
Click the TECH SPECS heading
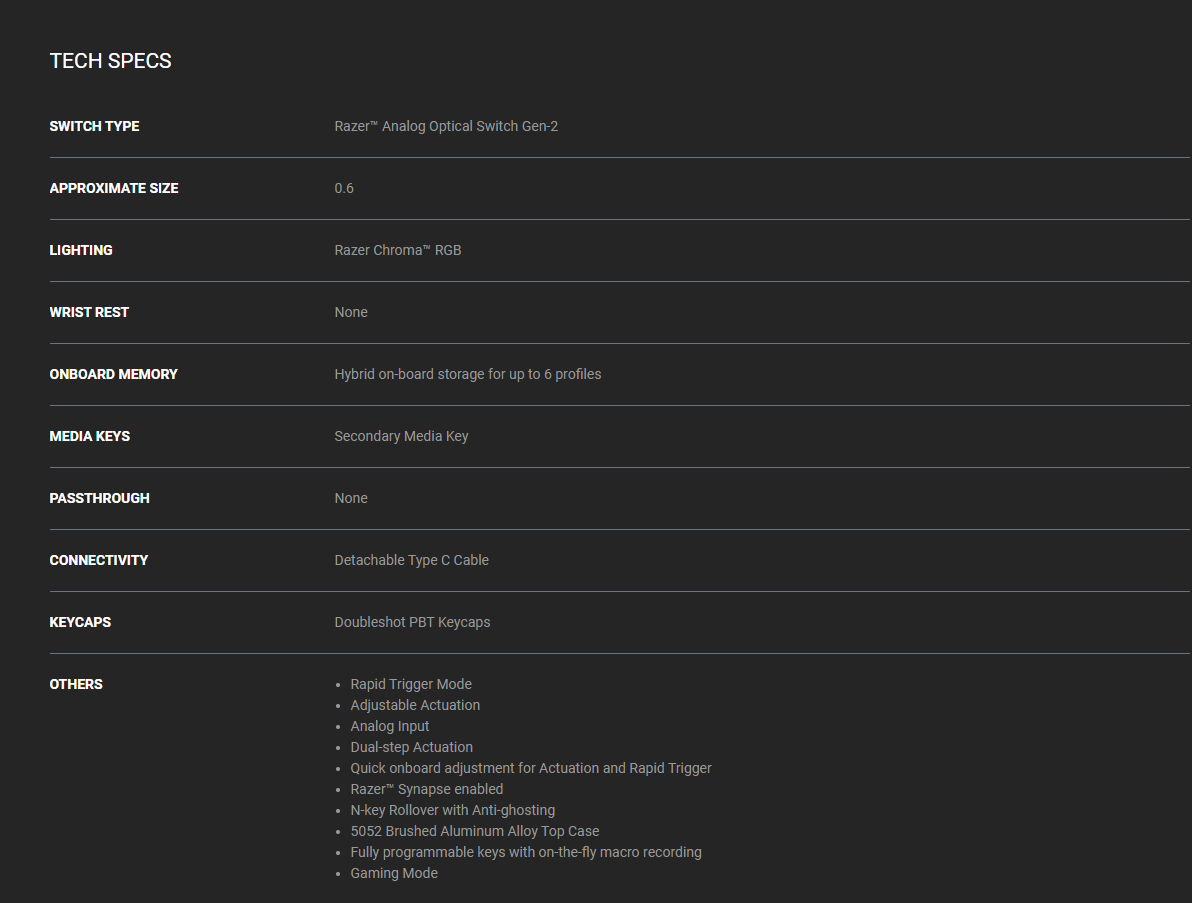coord(110,61)
